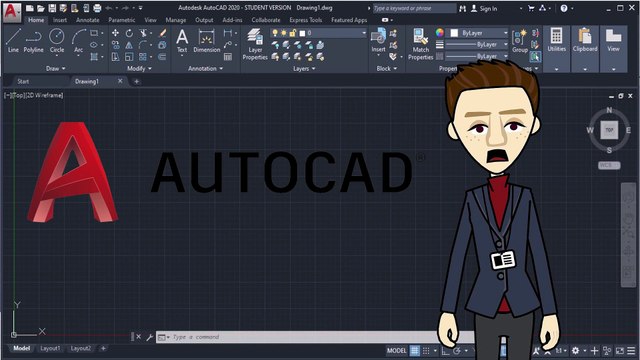Open the AutoCAD application menu button
The height and width of the screenshot is (360, 640).
pos(11,12)
